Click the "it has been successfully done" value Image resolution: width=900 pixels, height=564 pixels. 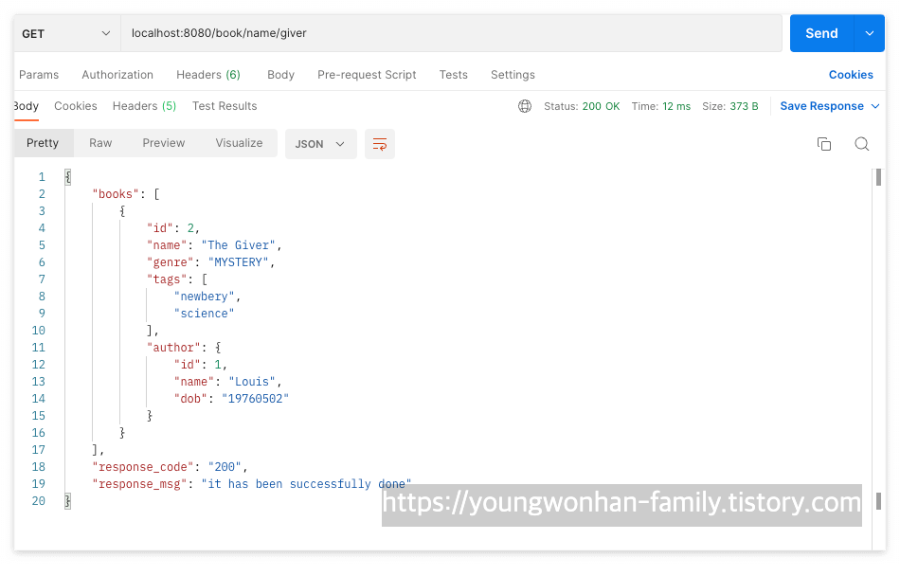click(x=307, y=484)
